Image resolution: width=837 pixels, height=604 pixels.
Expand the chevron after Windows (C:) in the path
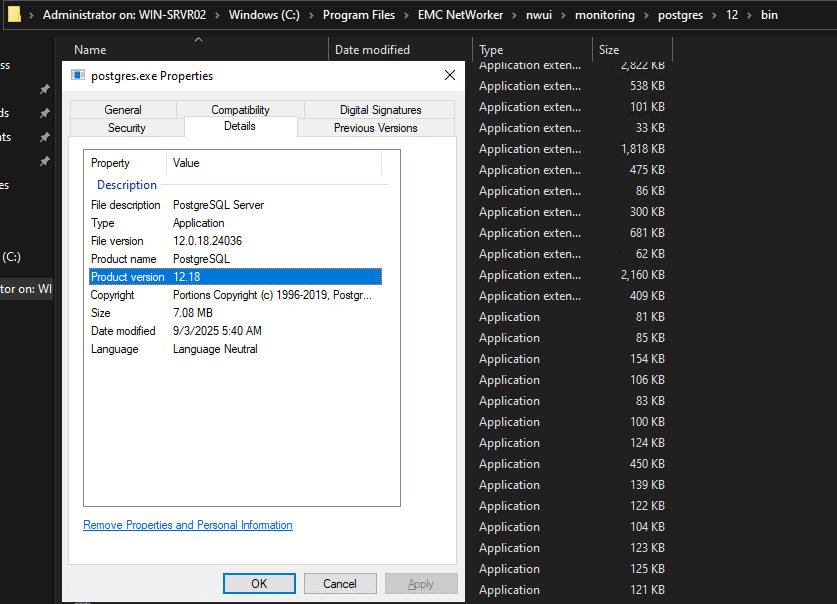[311, 15]
